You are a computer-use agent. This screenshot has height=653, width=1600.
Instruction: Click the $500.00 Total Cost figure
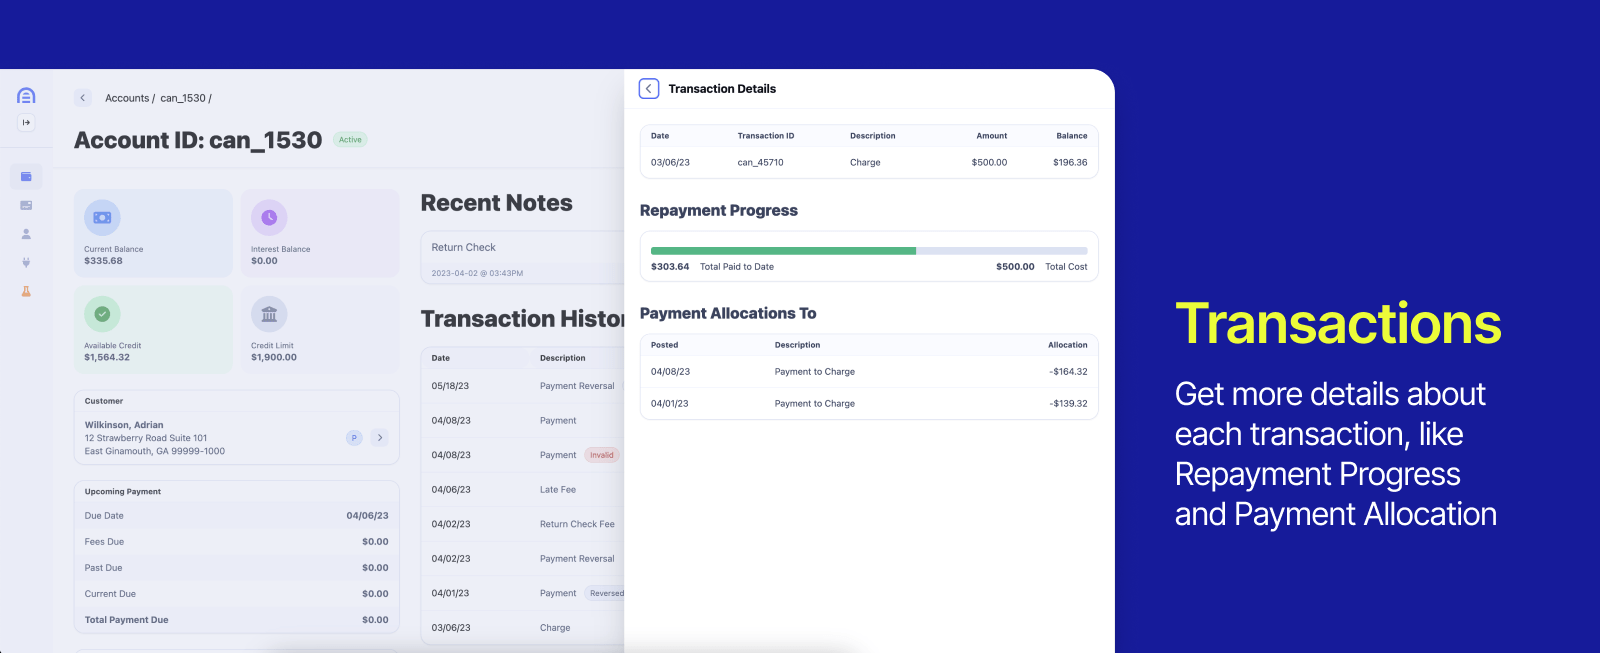click(x=1015, y=267)
